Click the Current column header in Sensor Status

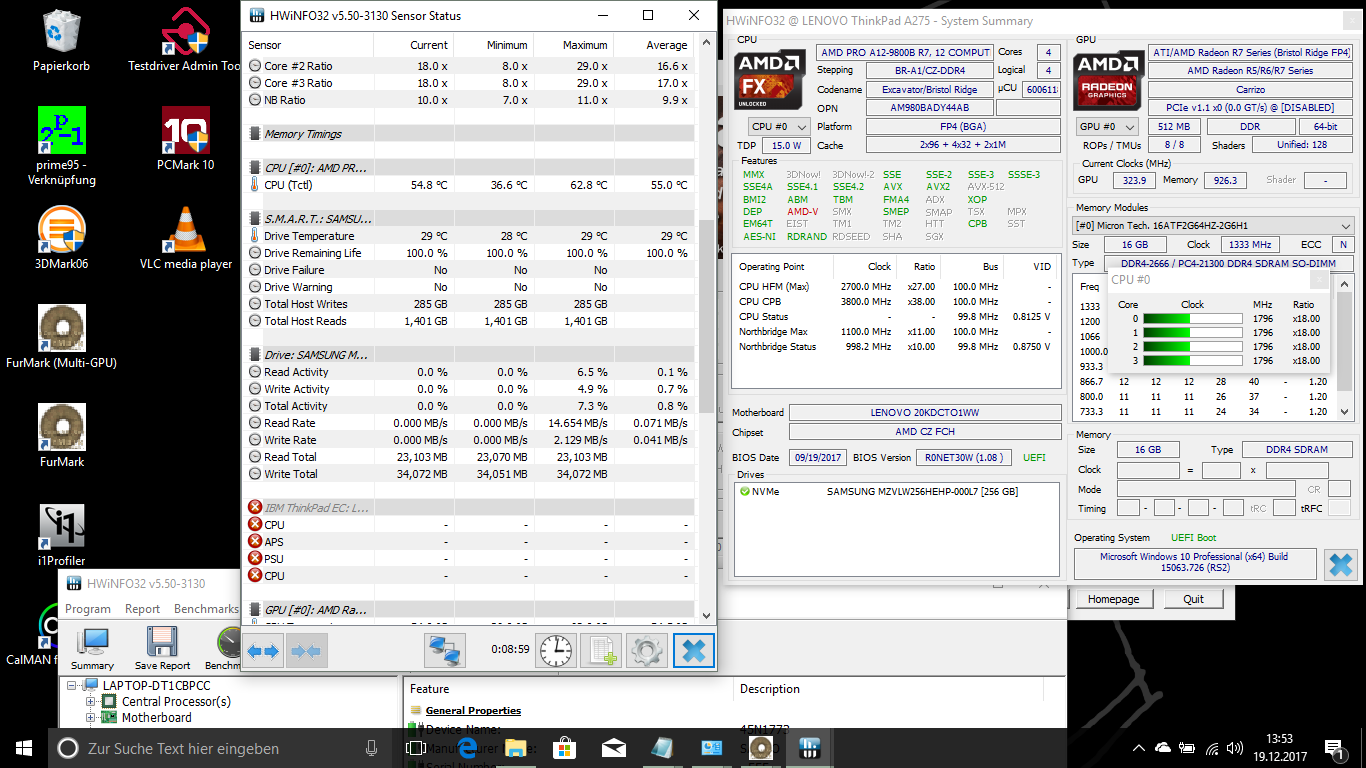point(413,45)
